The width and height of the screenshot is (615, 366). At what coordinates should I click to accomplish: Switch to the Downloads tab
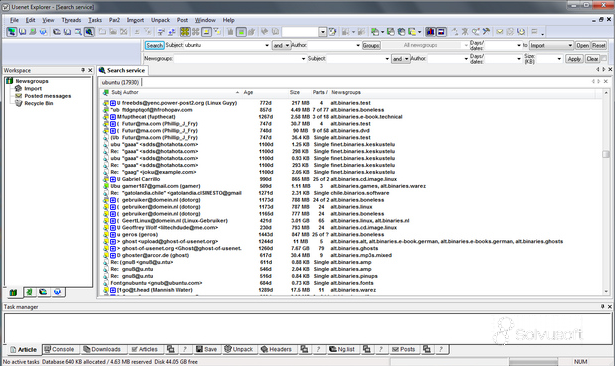(x=102, y=349)
